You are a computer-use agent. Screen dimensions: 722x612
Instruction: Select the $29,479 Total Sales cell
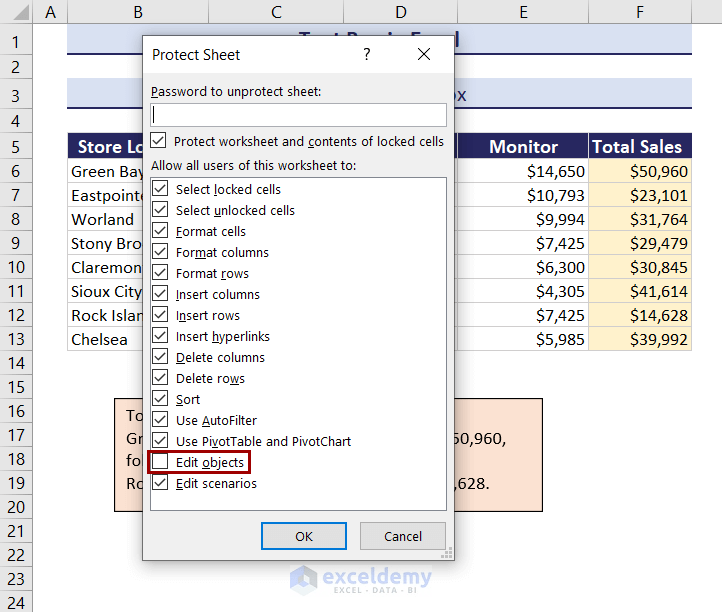(640, 243)
